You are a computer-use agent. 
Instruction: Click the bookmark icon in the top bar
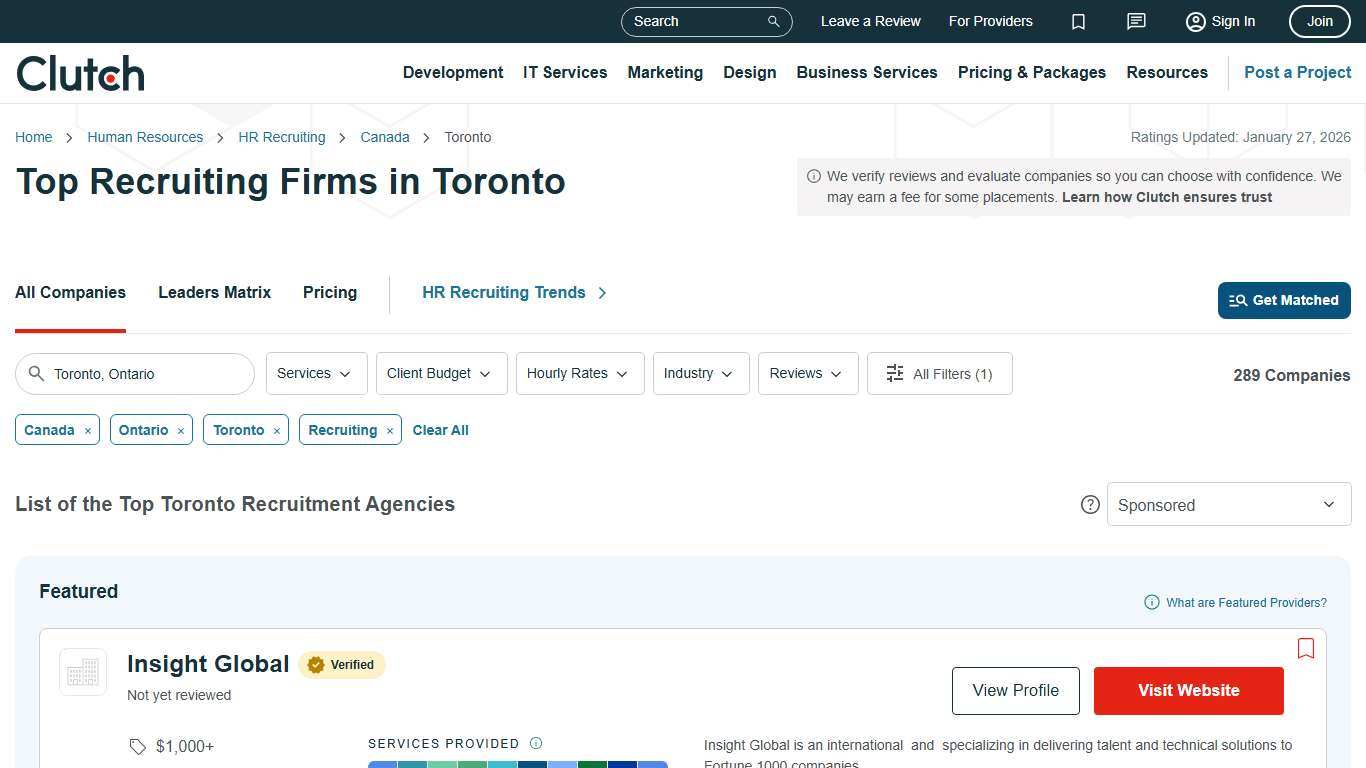pos(1078,21)
